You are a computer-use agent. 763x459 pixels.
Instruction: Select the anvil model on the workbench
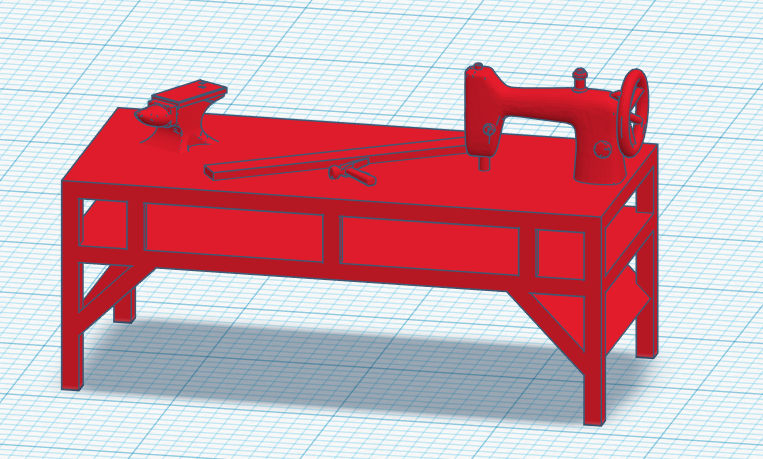pyautogui.click(x=182, y=116)
